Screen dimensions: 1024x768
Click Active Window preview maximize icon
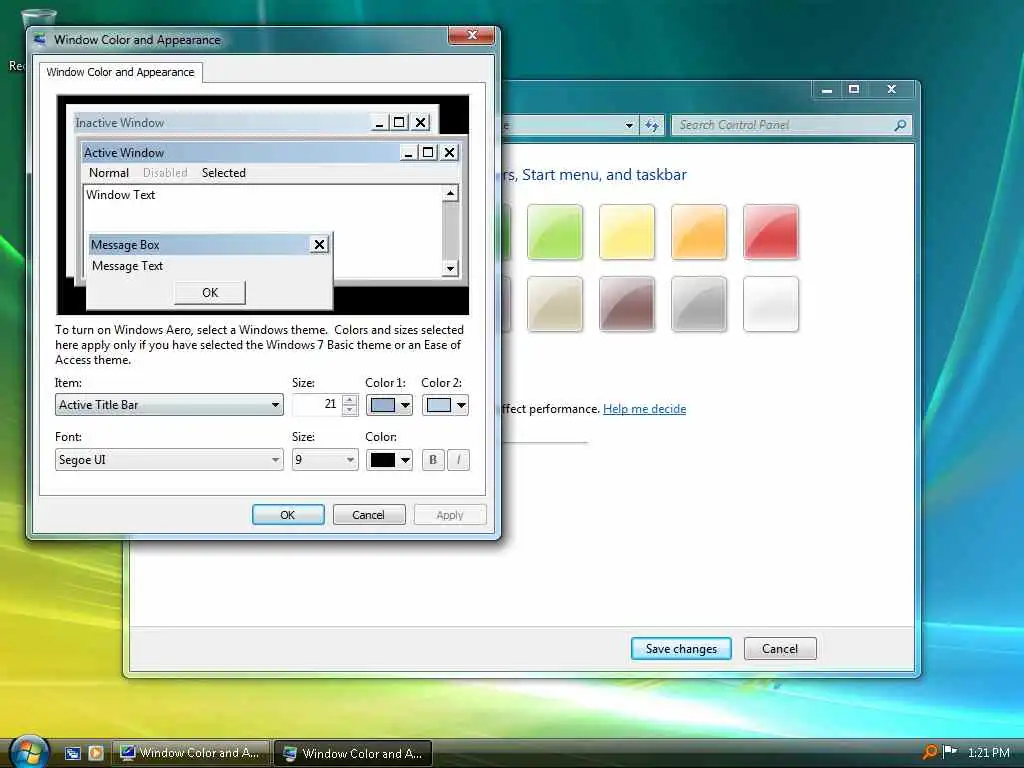click(428, 152)
